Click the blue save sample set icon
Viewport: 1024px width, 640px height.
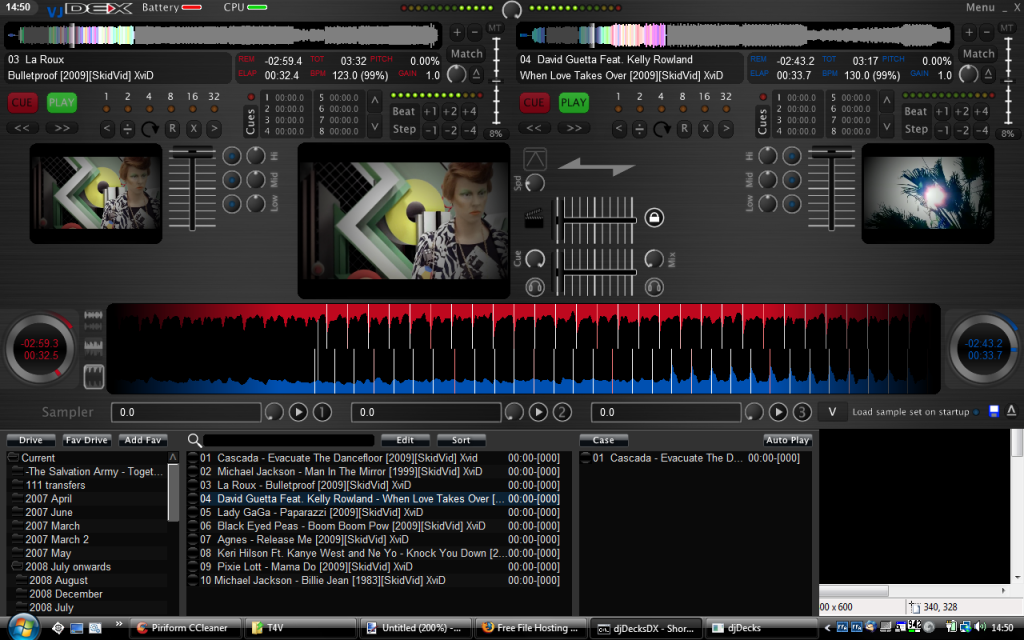[x=994, y=411]
